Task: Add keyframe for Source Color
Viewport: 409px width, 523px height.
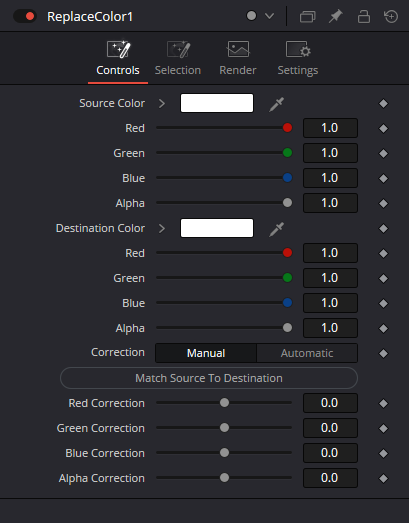Action: point(383,103)
